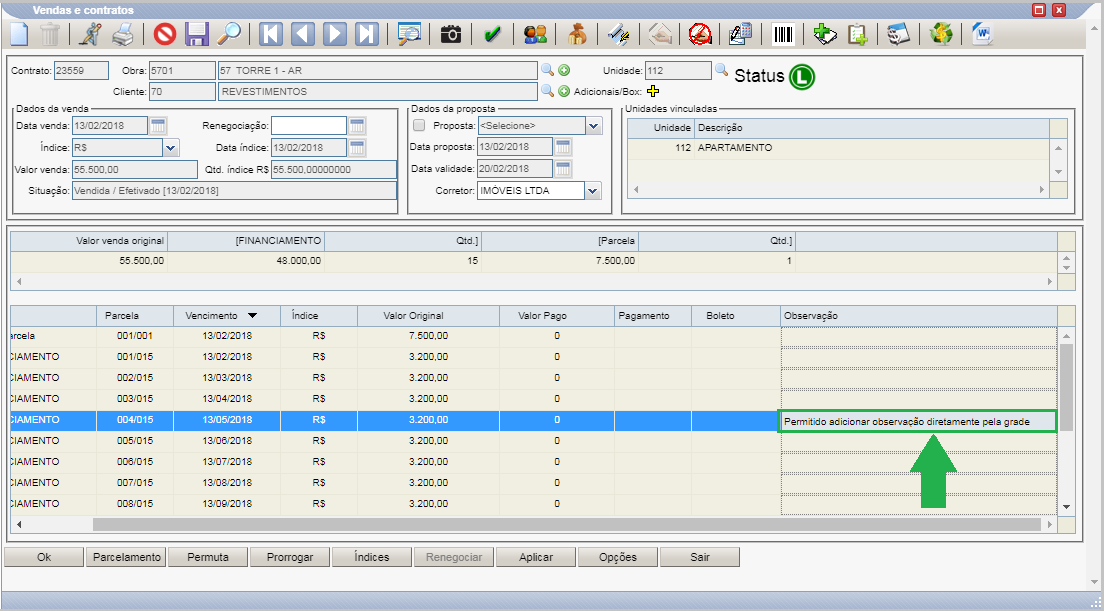The width and height of the screenshot is (1104, 611).
Task: Click the parcels grid horizontal scrollbar
Action: coord(567,524)
